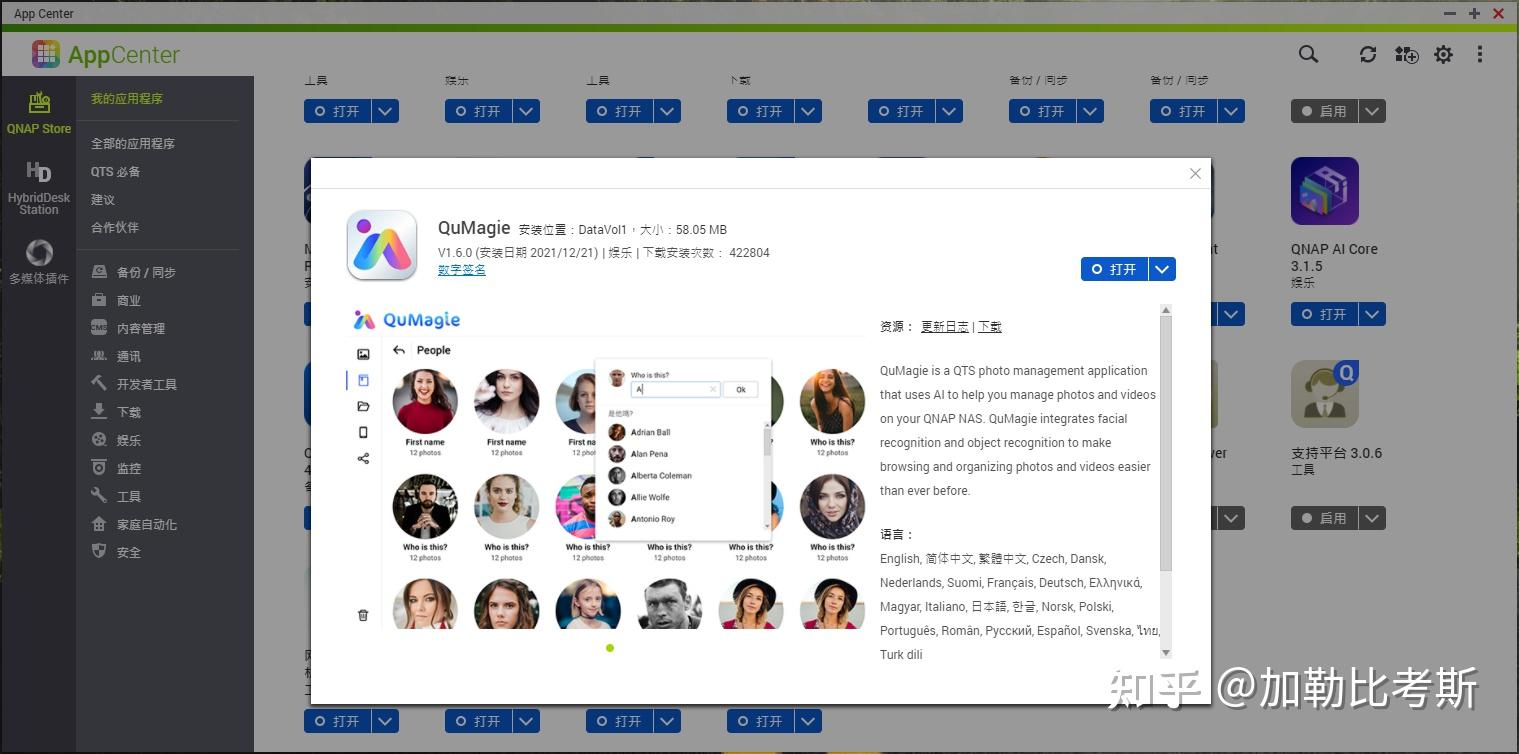Open the App Center search
The height and width of the screenshot is (754, 1519).
1308,54
